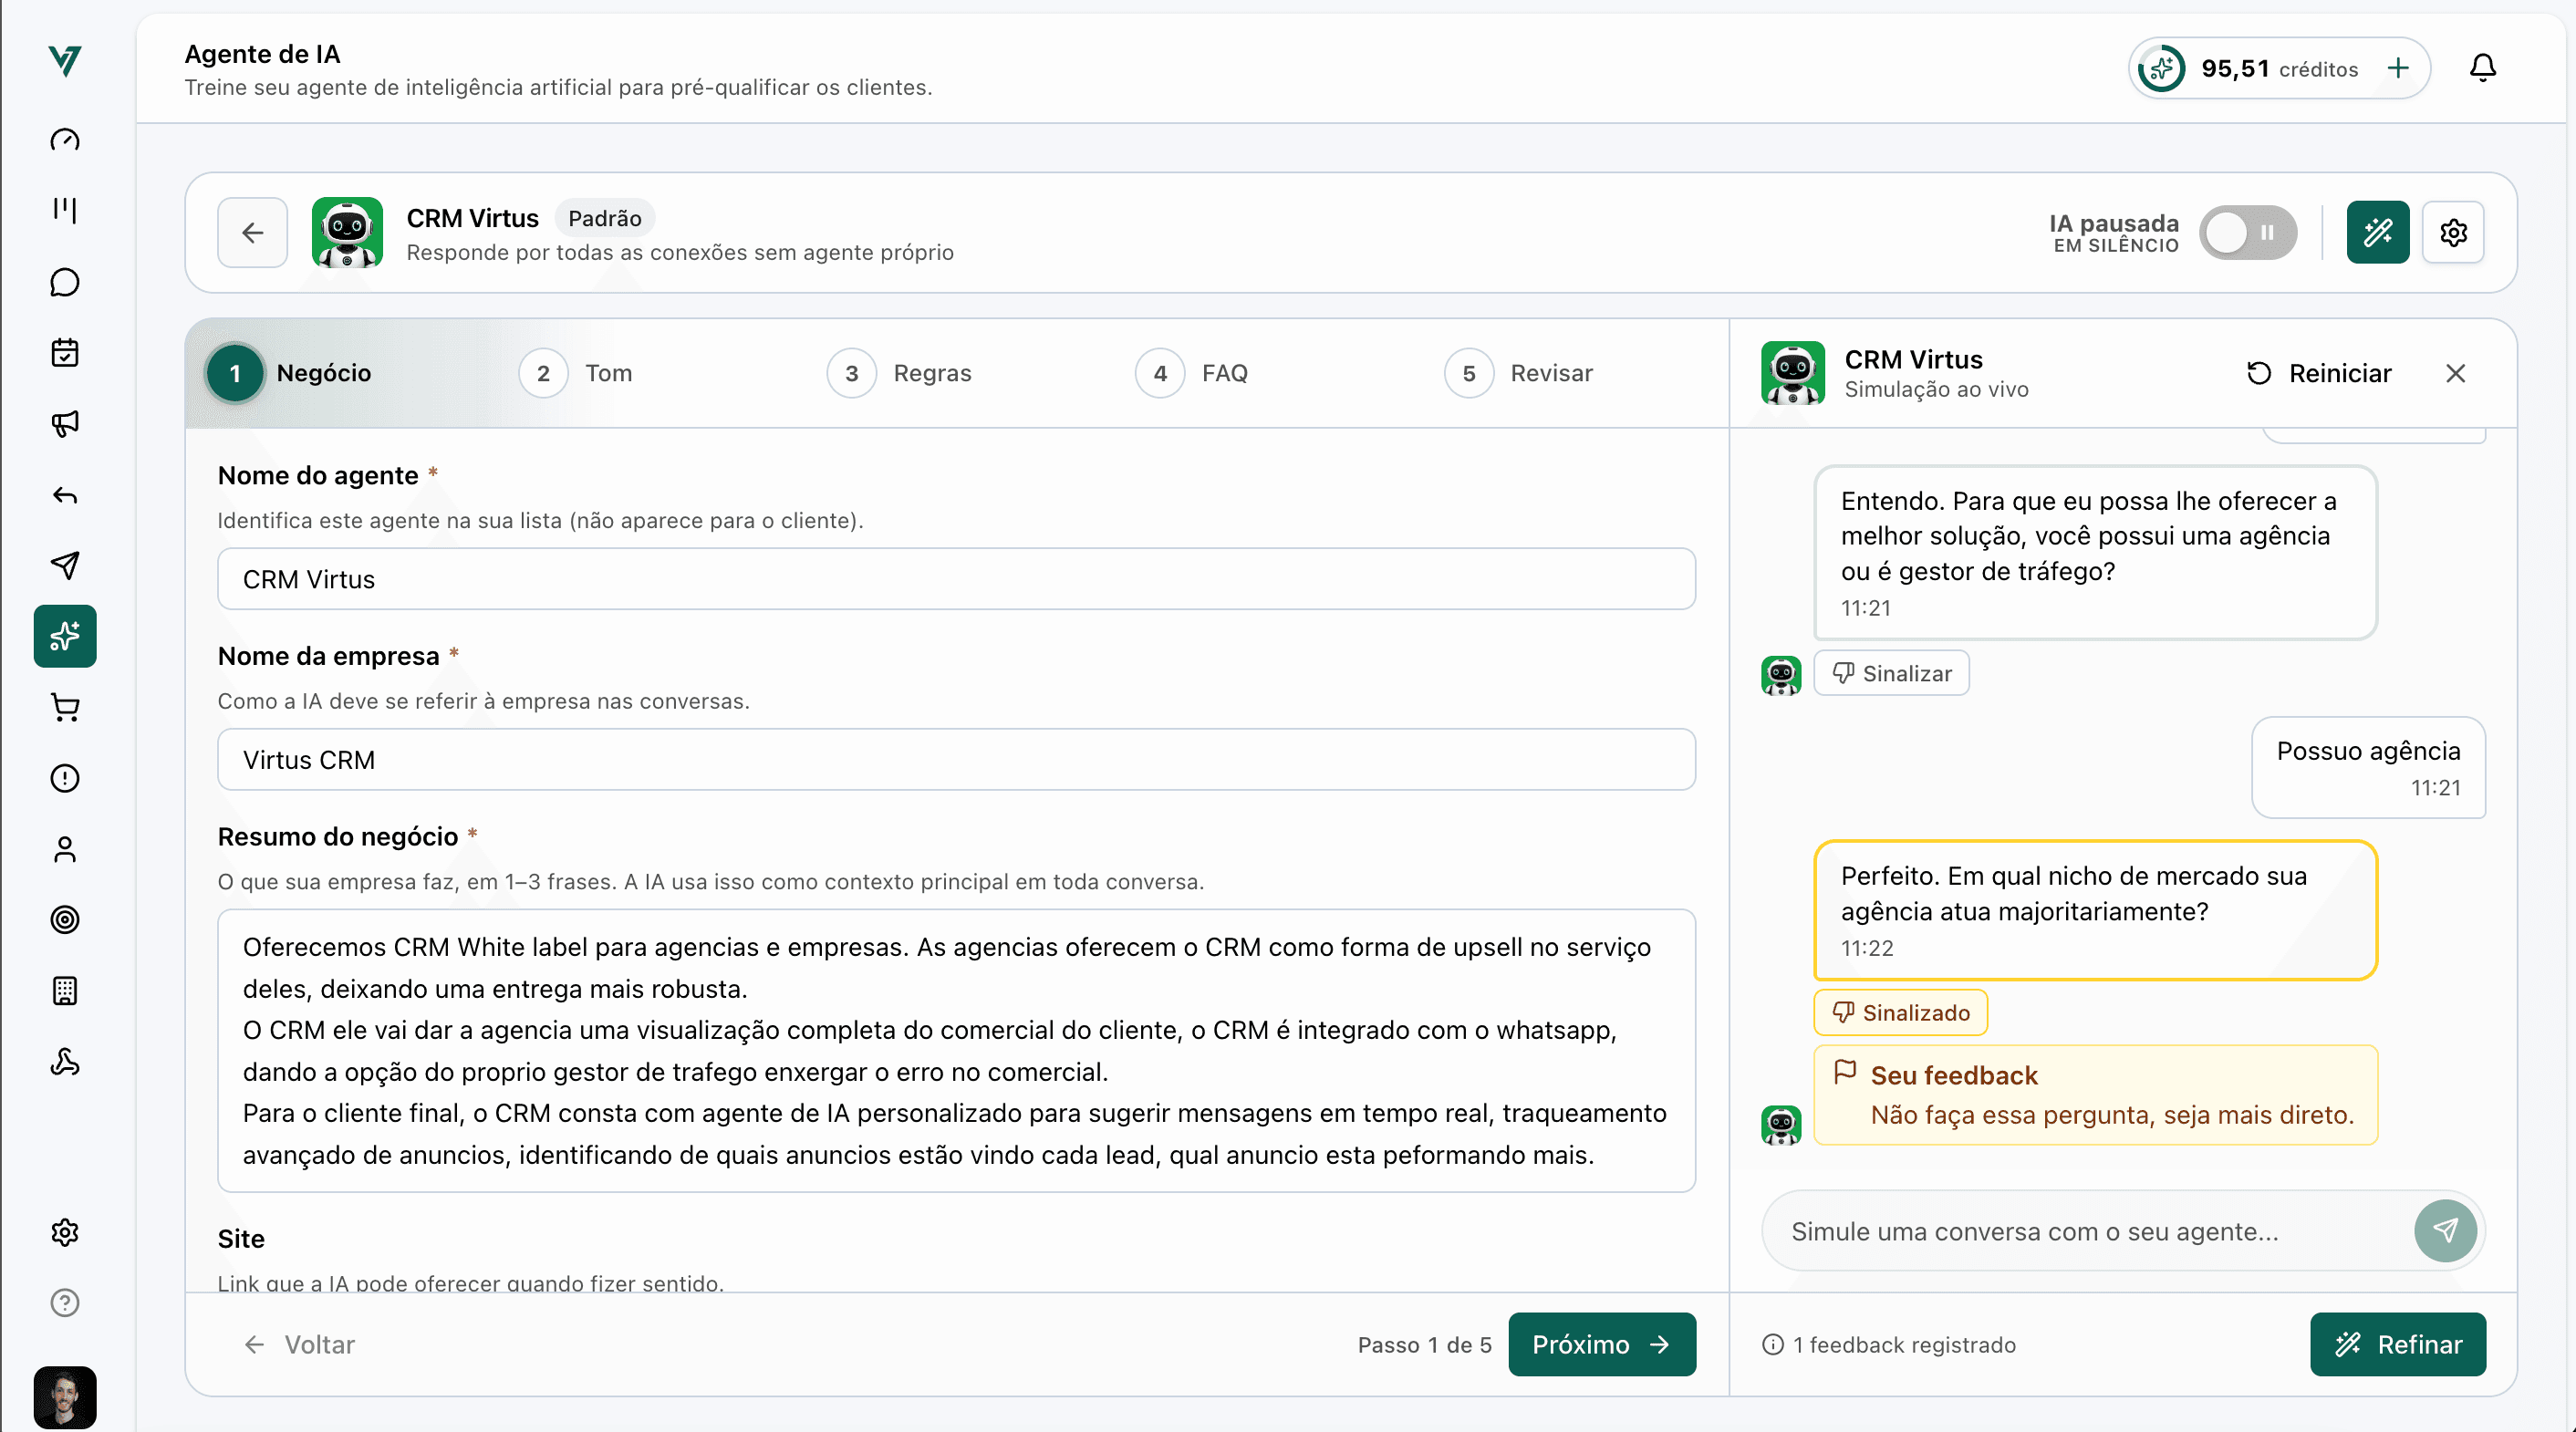This screenshot has height=1432, width=2576.
Task: Click Reiniciar to restart simulation
Action: coord(2319,373)
